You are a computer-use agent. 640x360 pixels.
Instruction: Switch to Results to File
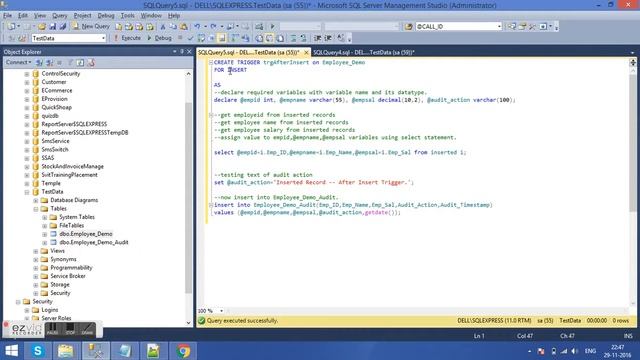point(280,38)
